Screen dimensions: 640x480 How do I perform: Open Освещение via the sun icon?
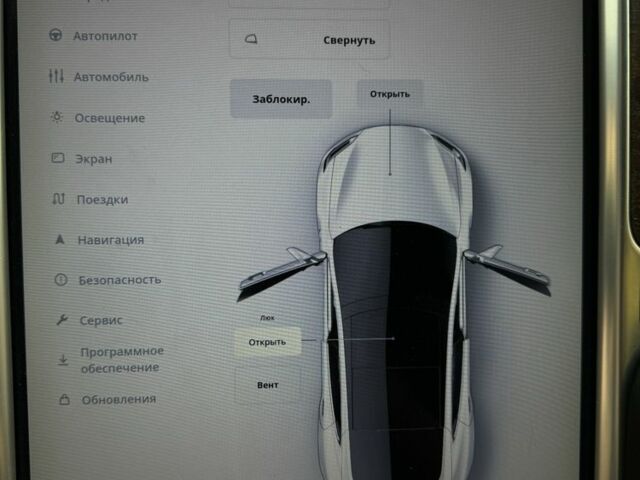click(x=57, y=118)
